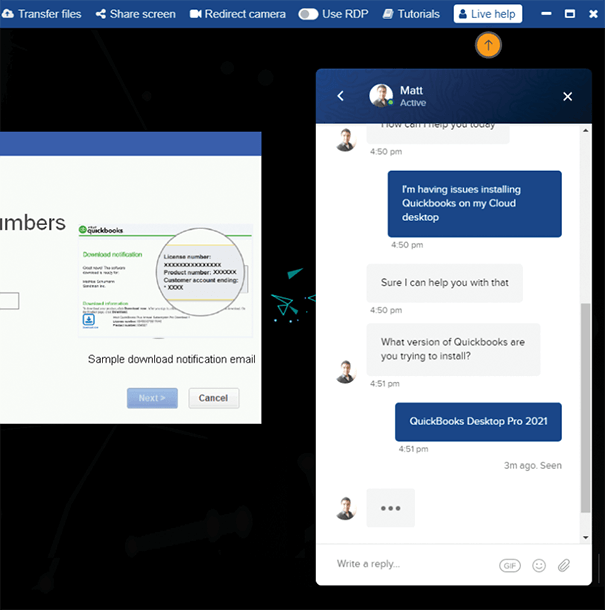Viewport: 605px width, 610px height.
Task: Click the '3m ago. Seen' status text
Action: (533, 466)
